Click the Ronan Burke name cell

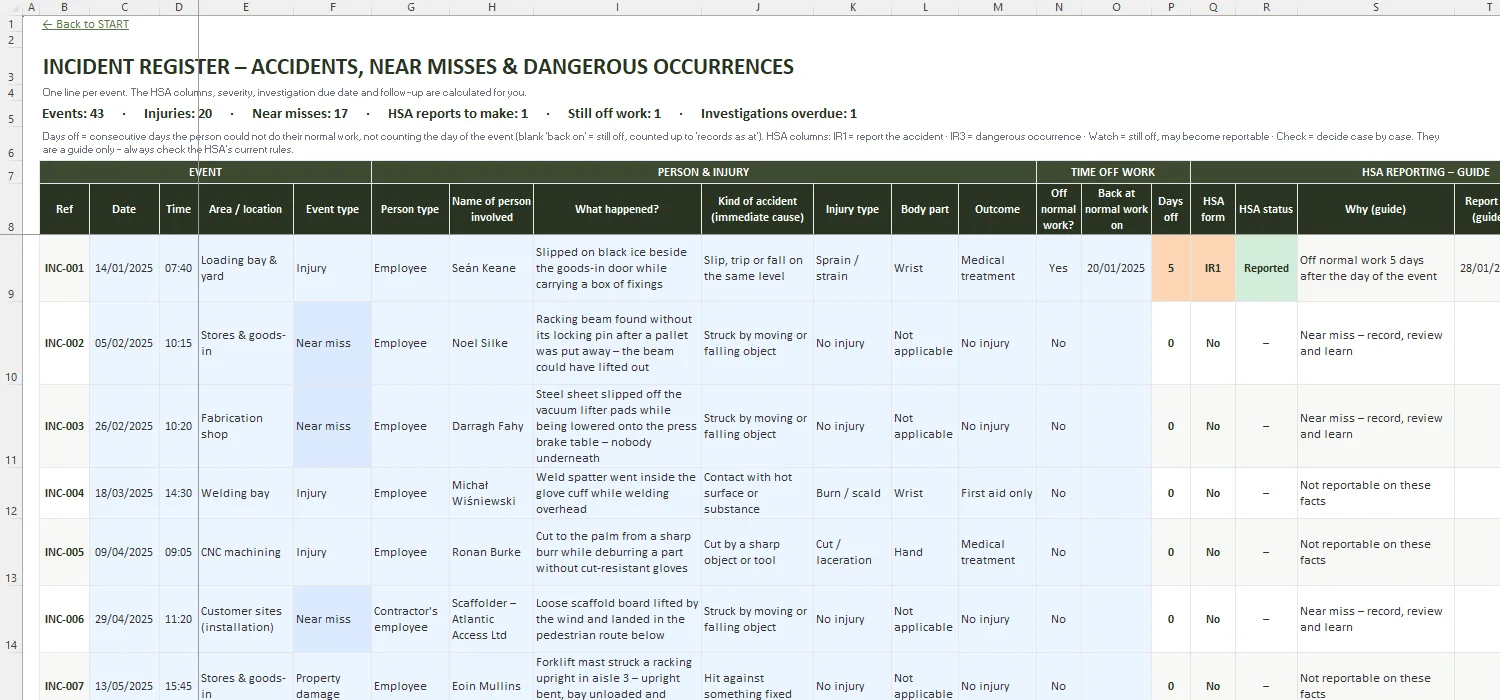(x=491, y=552)
